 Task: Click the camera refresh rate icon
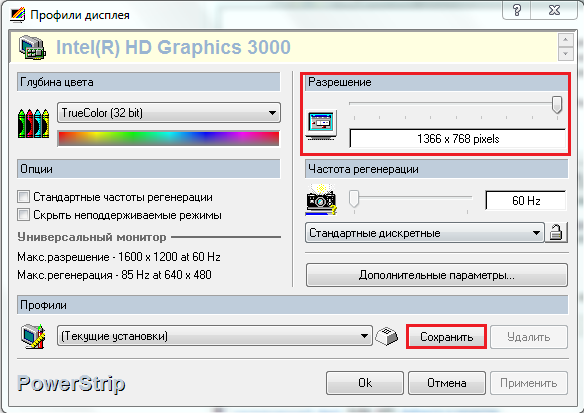click(321, 199)
